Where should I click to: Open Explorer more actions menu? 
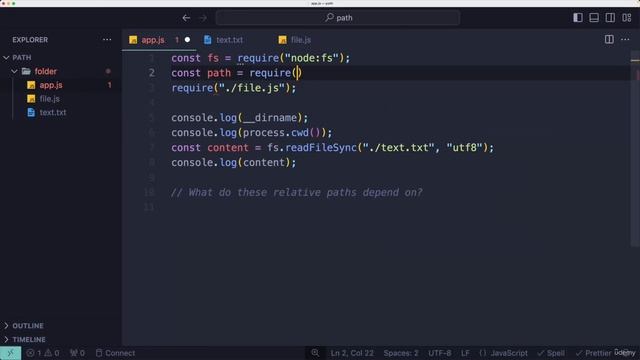point(107,40)
